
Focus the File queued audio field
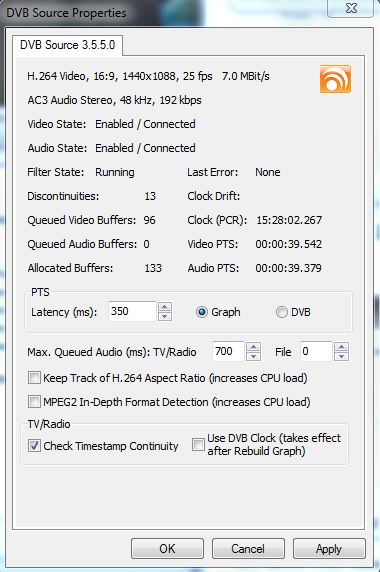tap(316, 351)
